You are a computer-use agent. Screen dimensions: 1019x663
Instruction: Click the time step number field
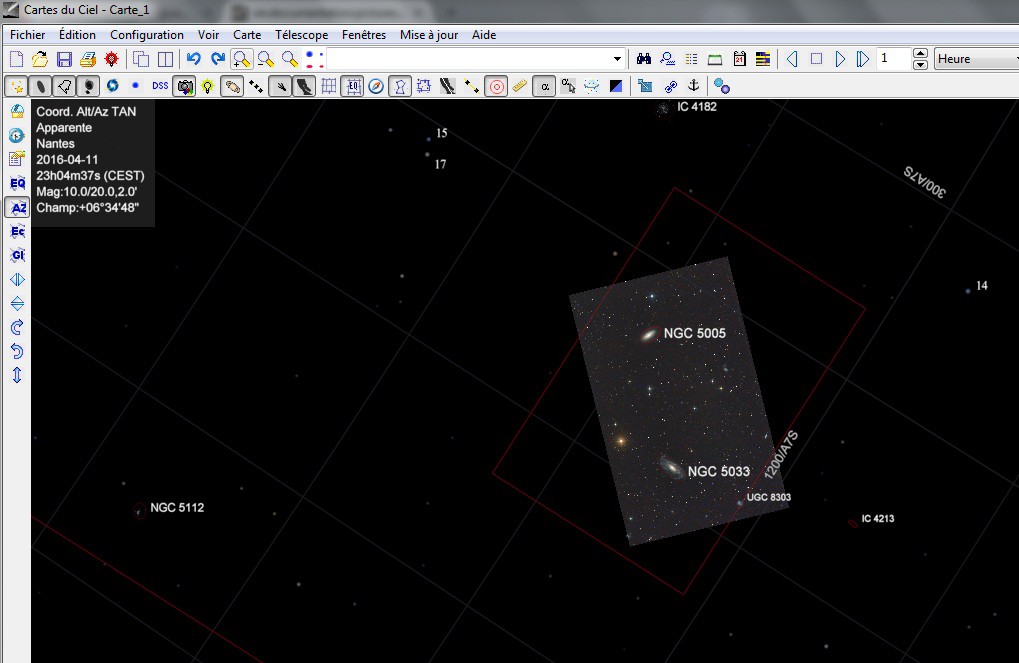894,59
